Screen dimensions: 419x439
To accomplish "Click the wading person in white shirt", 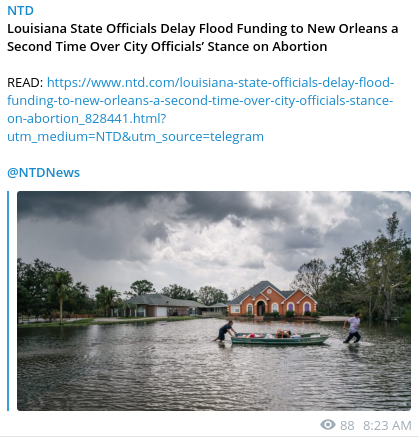I will (x=353, y=328).
